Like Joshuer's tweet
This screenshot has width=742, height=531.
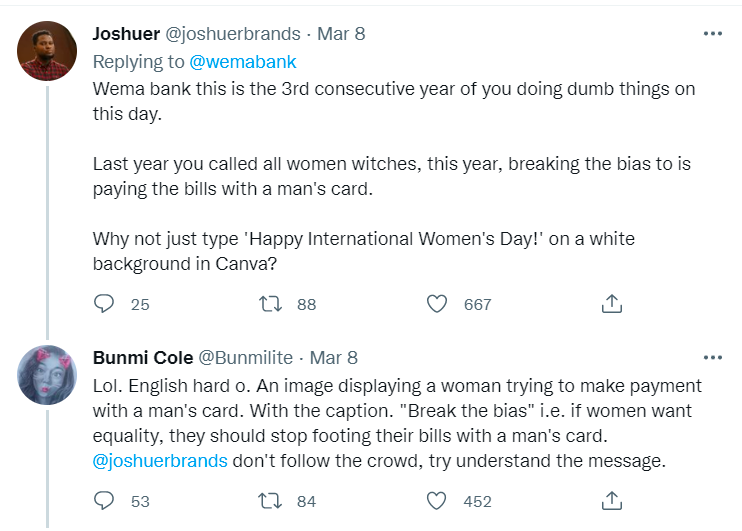(436, 303)
